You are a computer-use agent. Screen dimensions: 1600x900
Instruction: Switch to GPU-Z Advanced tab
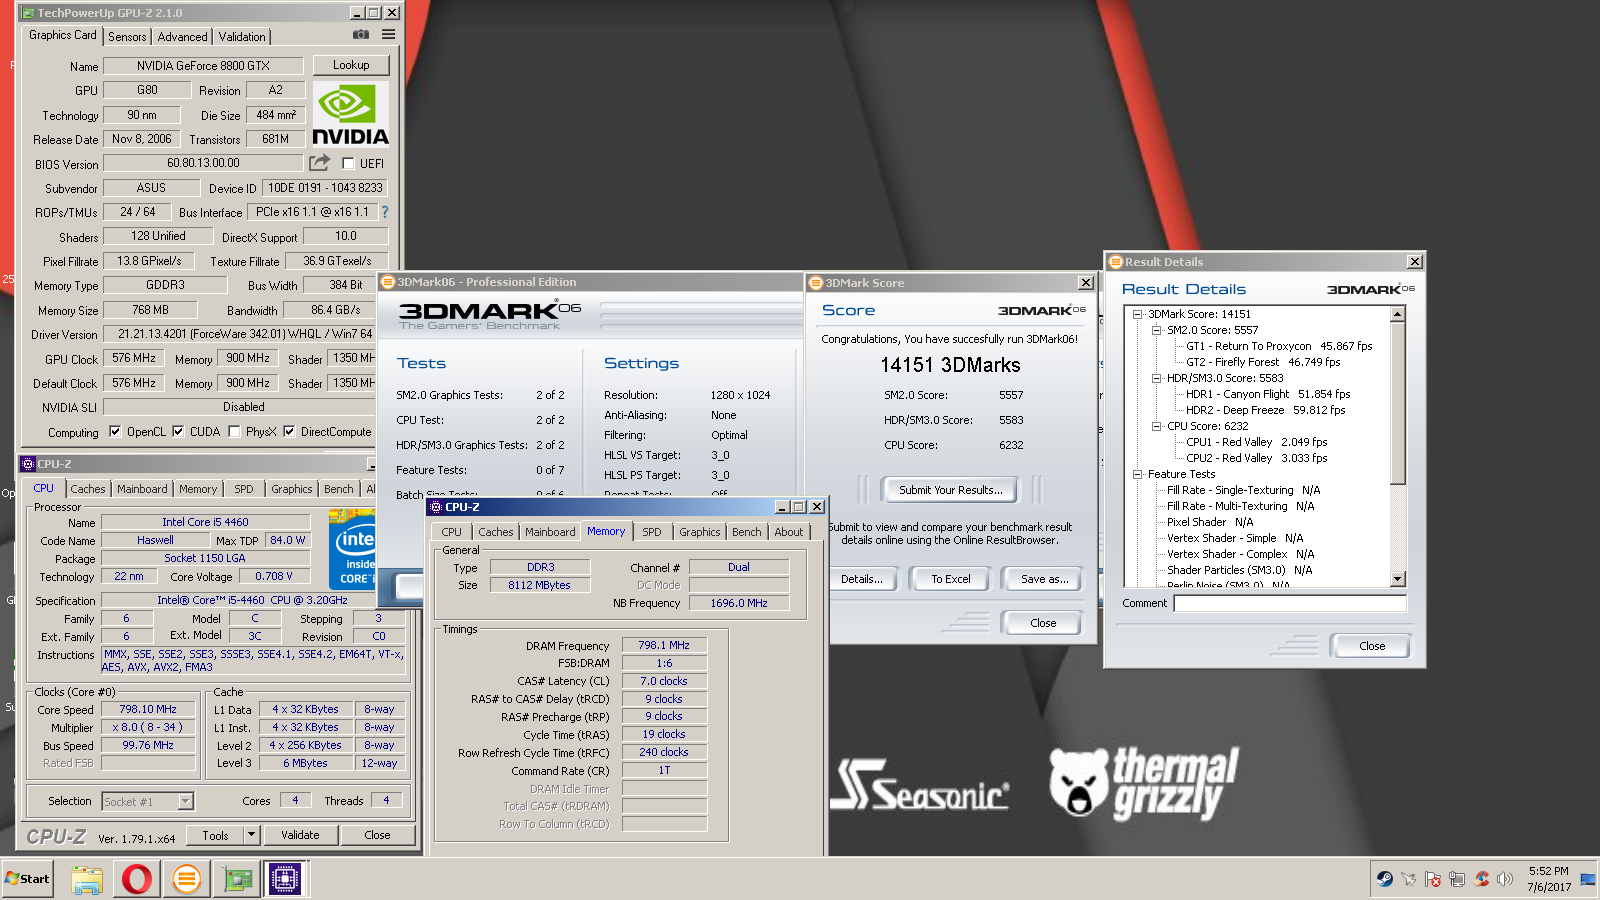coord(183,37)
